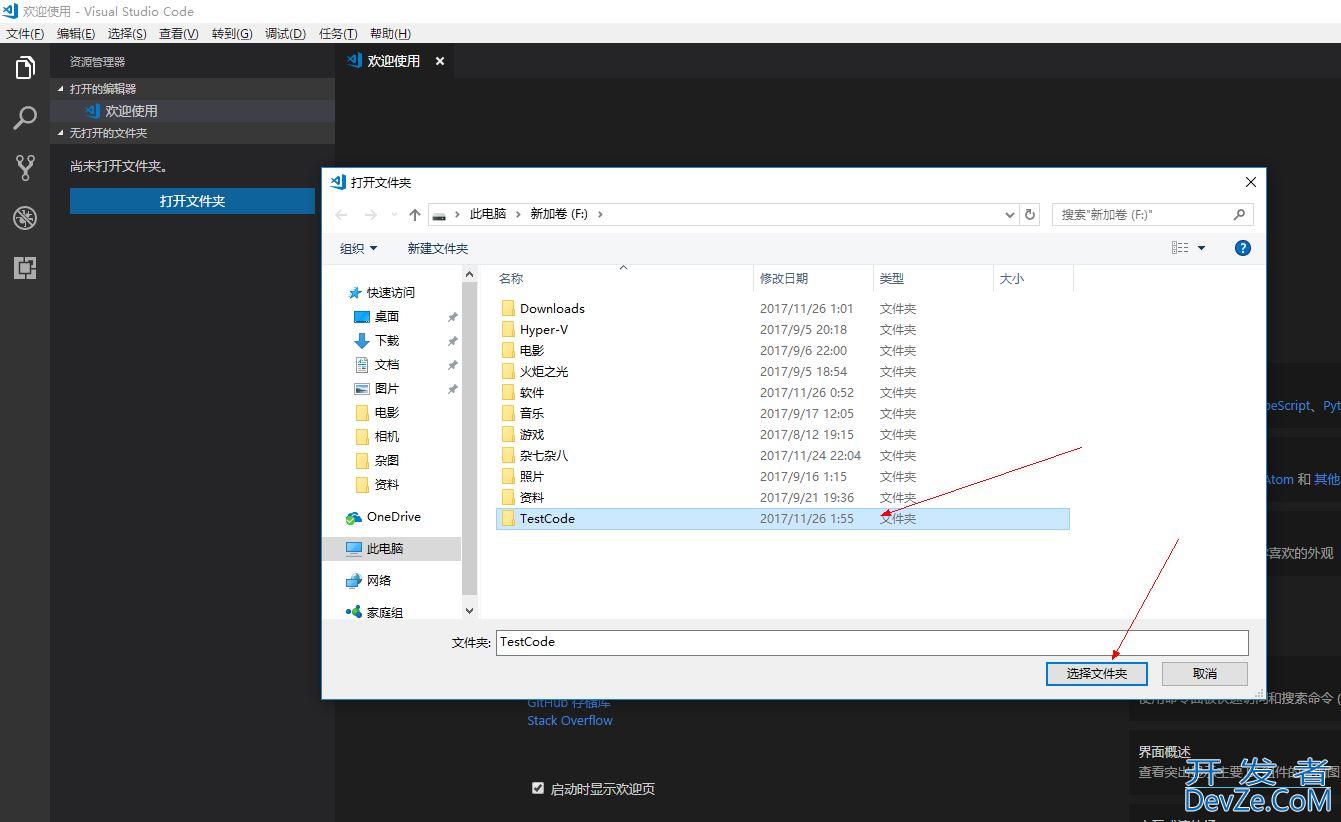This screenshot has height=822, width=1341.
Task: Click the 文件夹 name input field
Action: click(x=872, y=642)
